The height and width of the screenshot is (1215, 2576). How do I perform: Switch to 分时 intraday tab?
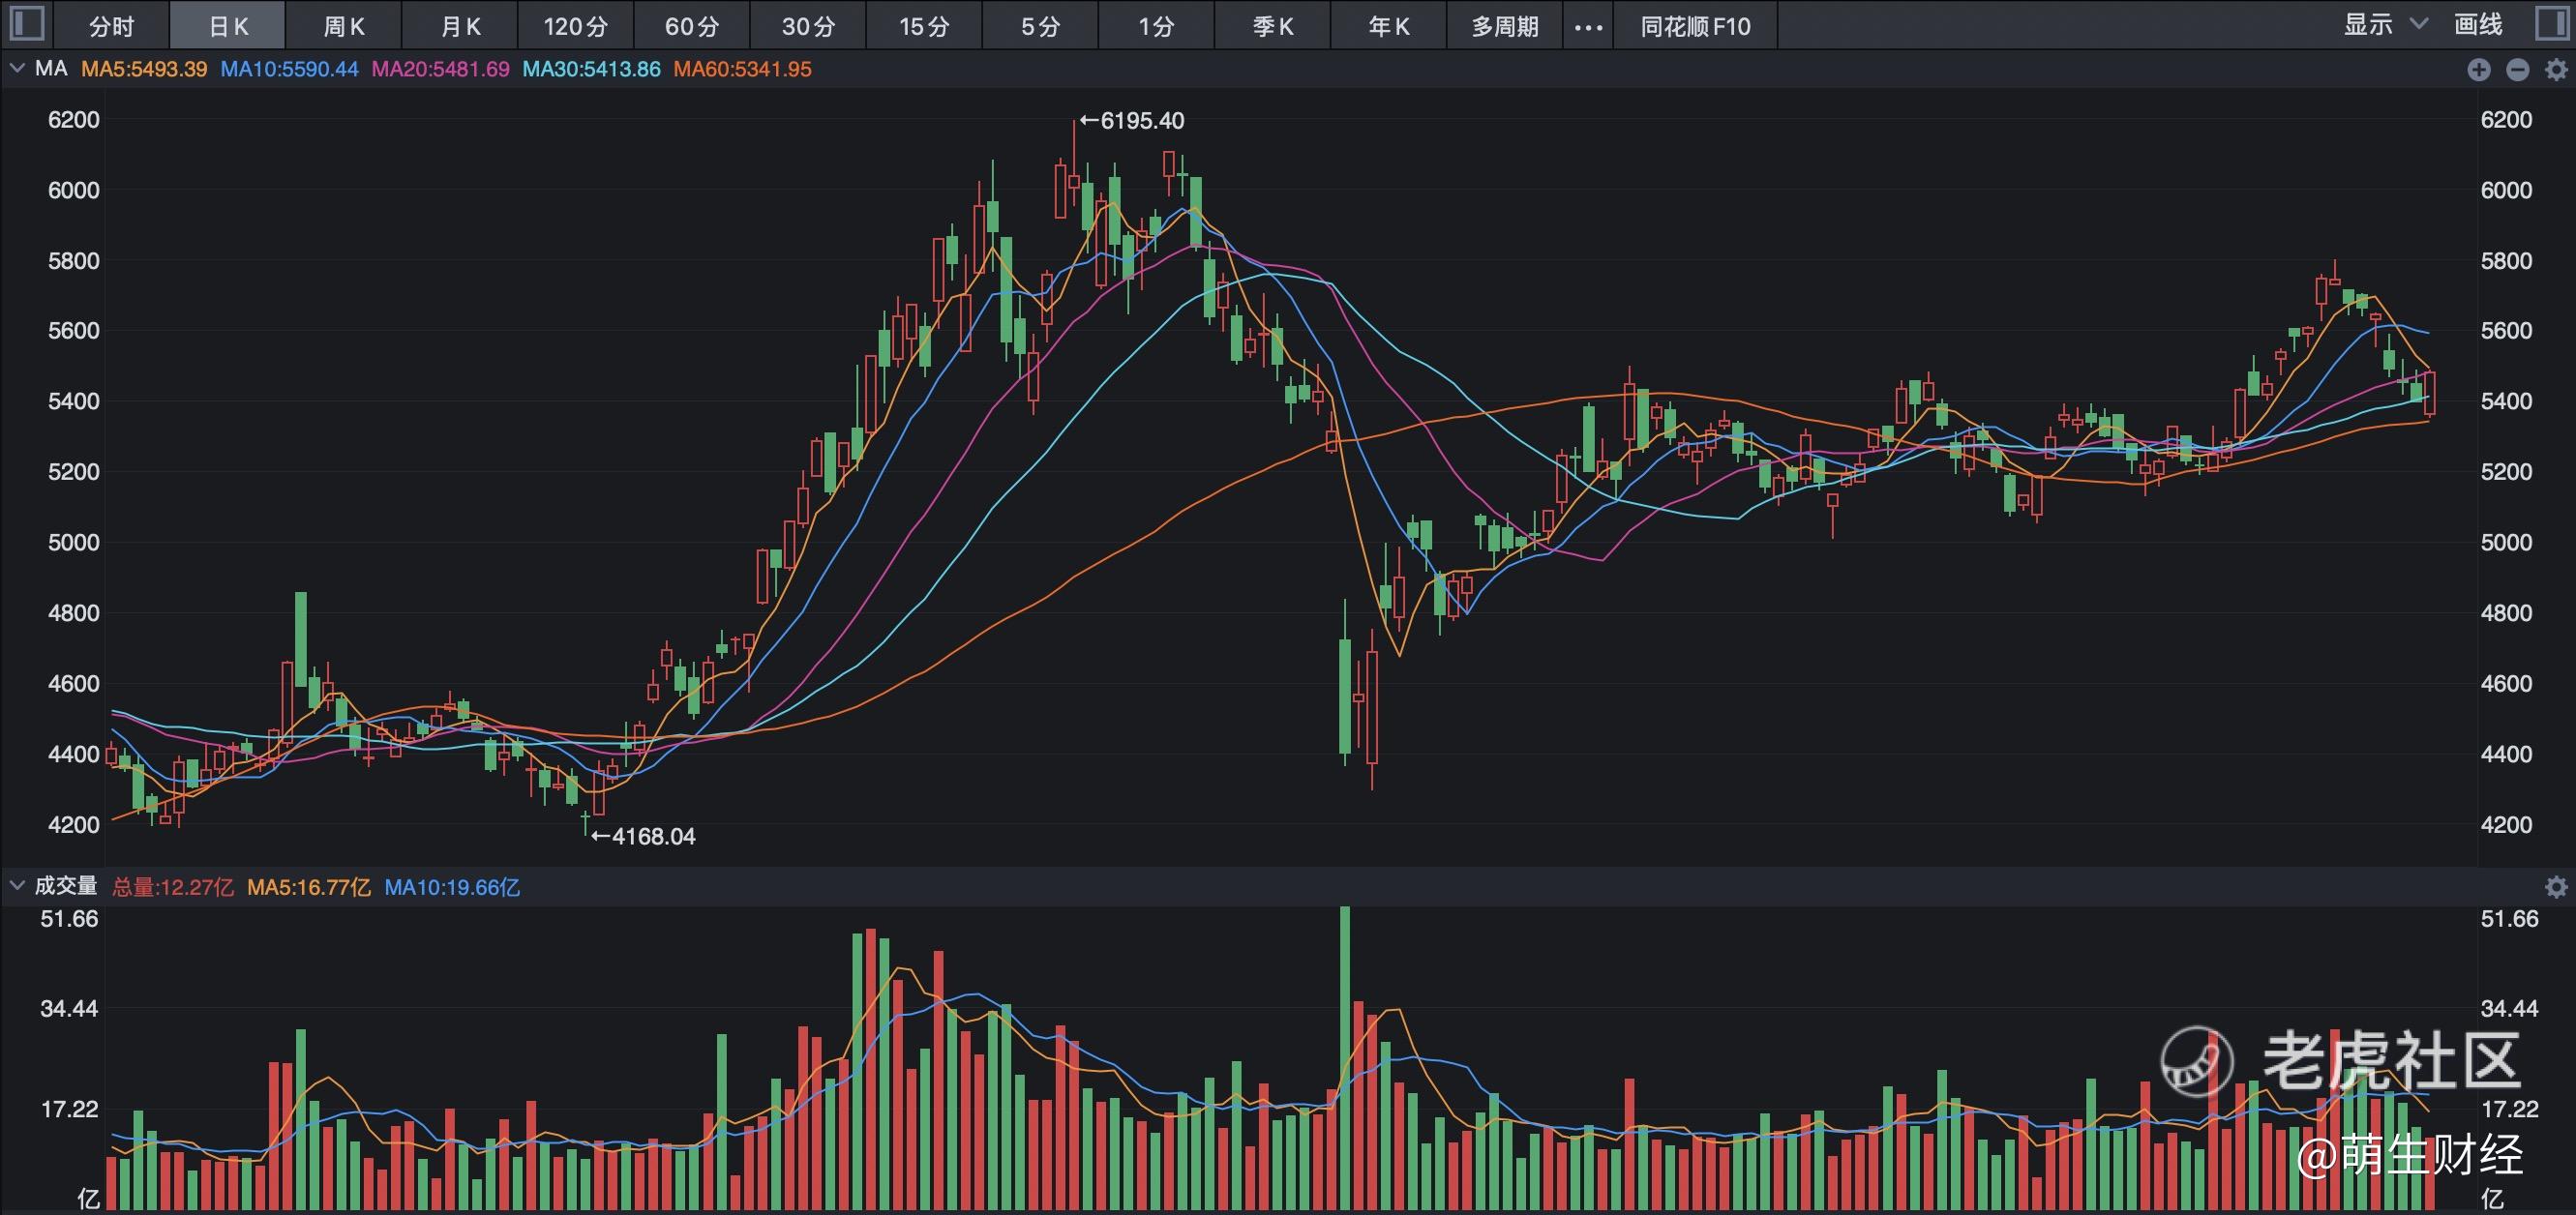[x=111, y=26]
